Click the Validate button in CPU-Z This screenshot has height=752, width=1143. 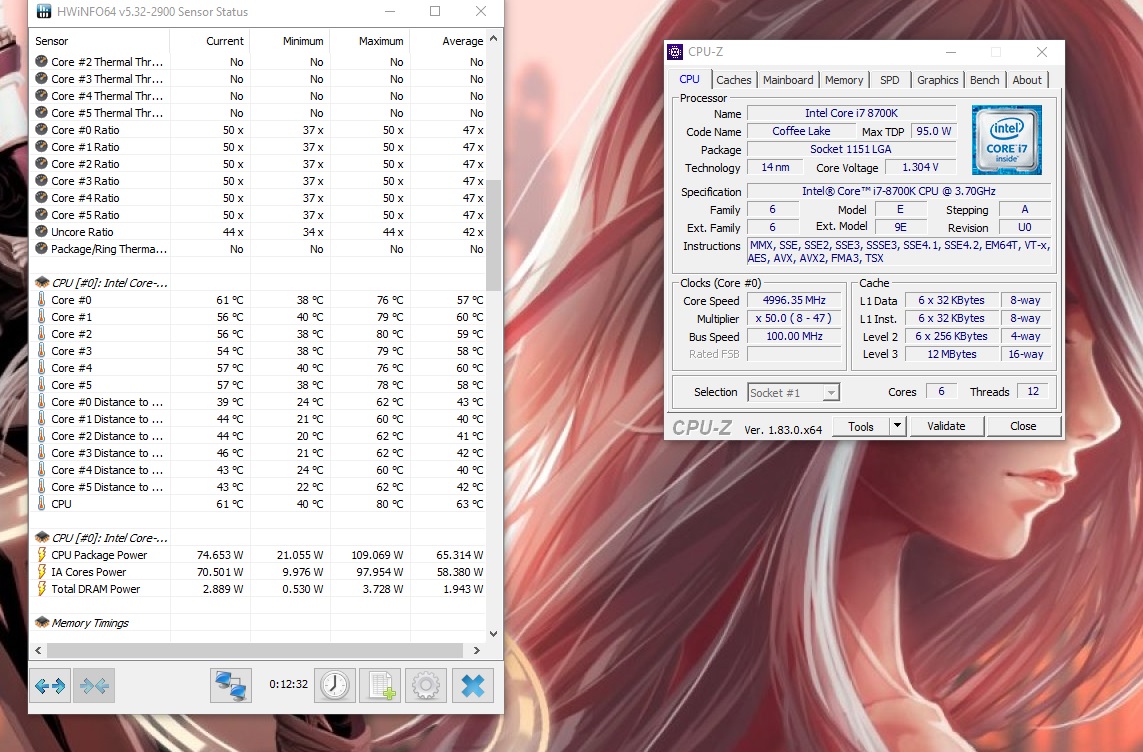pyautogui.click(x=946, y=426)
